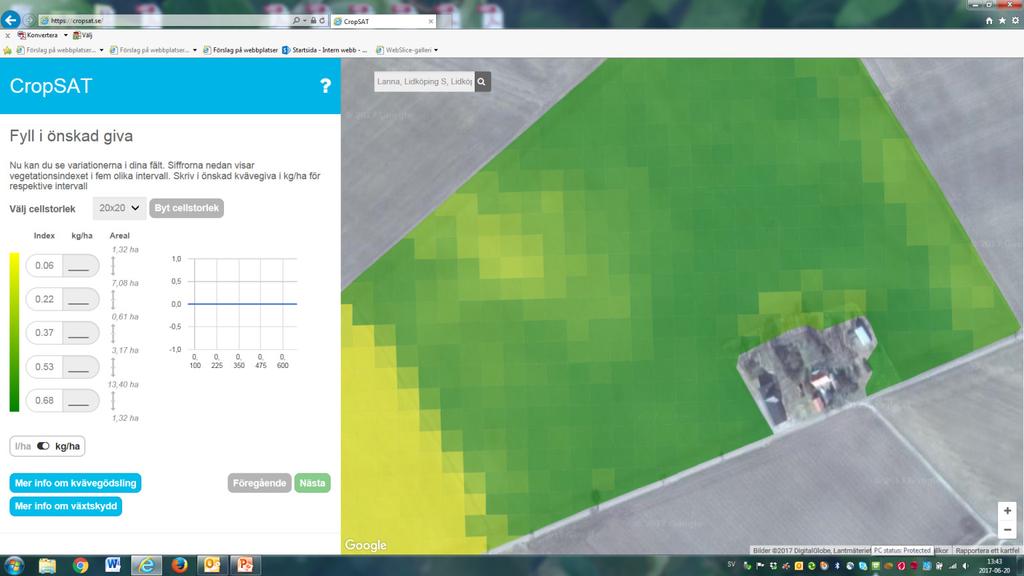Expand first Förslag på webbplatser favorites dropdown
This screenshot has height=576, width=1024.
tap(101, 50)
